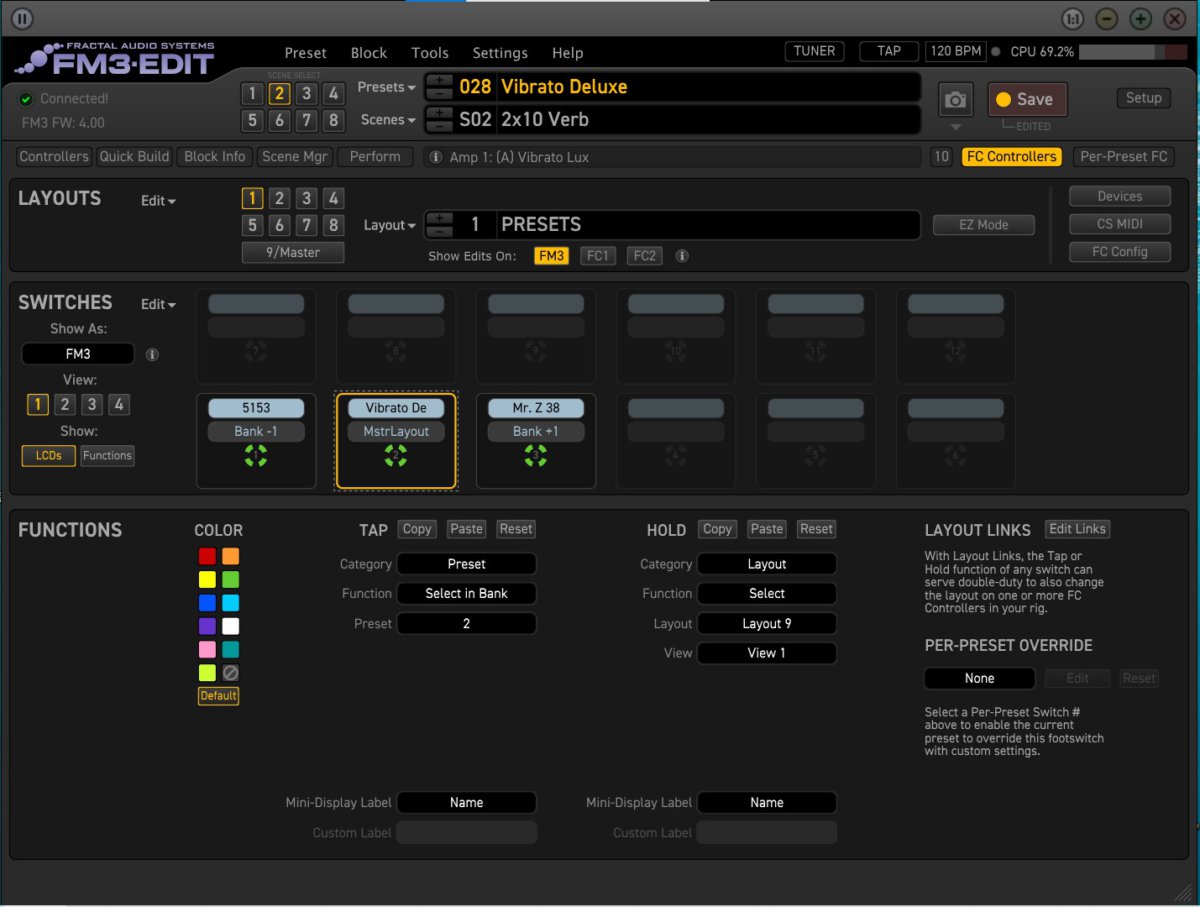Pick the pink color swatch
Viewport: 1200px width, 907px height.
[207, 650]
